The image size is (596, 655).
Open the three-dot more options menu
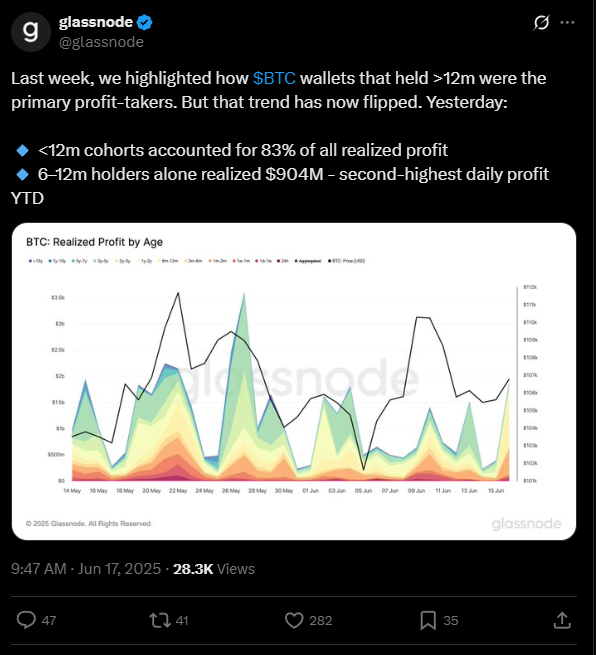[x=567, y=22]
